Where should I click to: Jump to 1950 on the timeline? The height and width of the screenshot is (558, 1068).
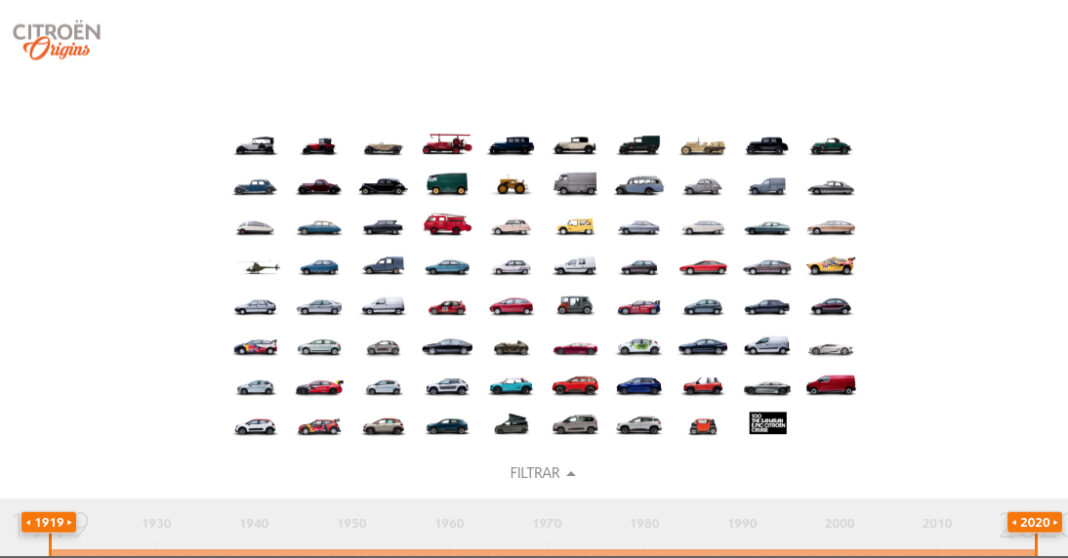[351, 523]
